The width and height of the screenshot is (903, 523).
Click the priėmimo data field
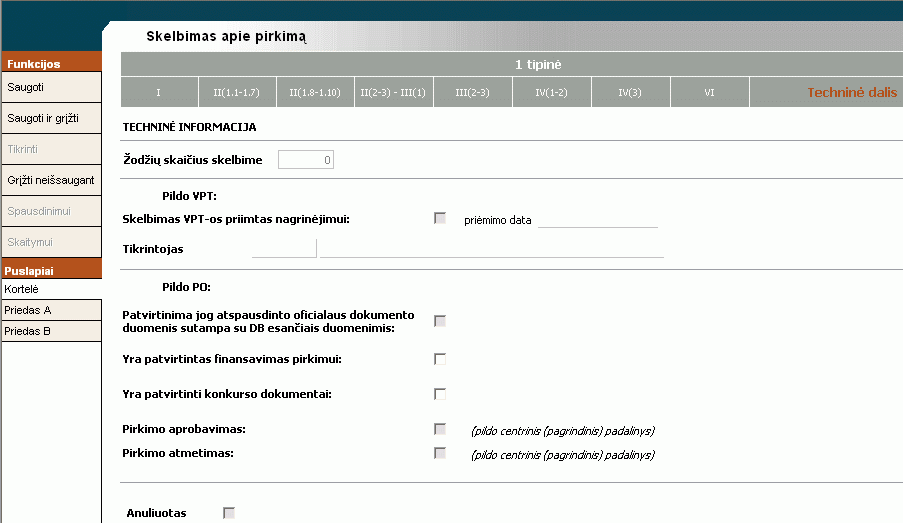[x=598, y=219]
